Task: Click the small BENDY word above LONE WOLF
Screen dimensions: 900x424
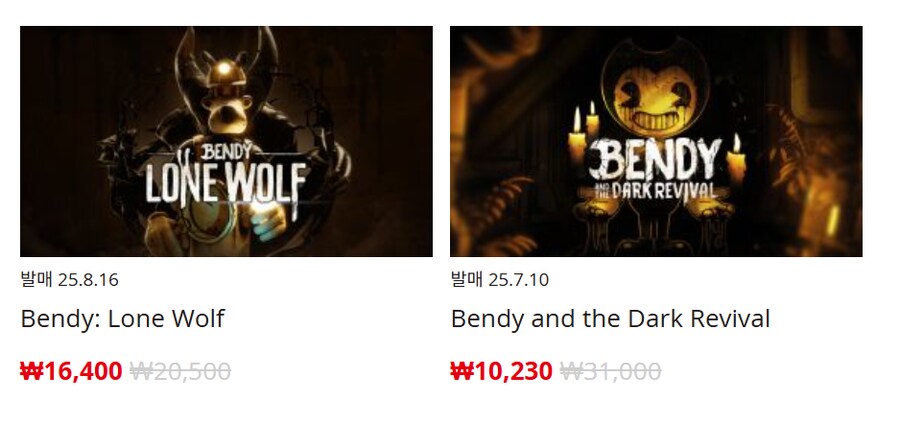Action: 226,152
